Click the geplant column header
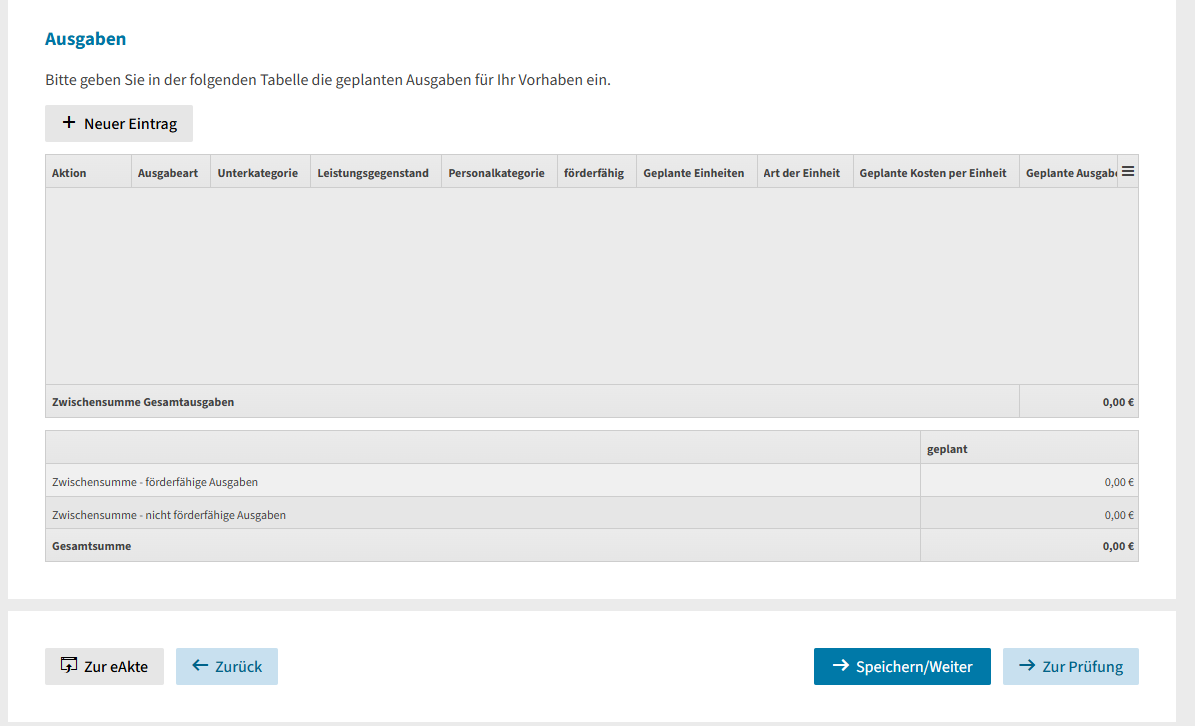 click(948, 449)
